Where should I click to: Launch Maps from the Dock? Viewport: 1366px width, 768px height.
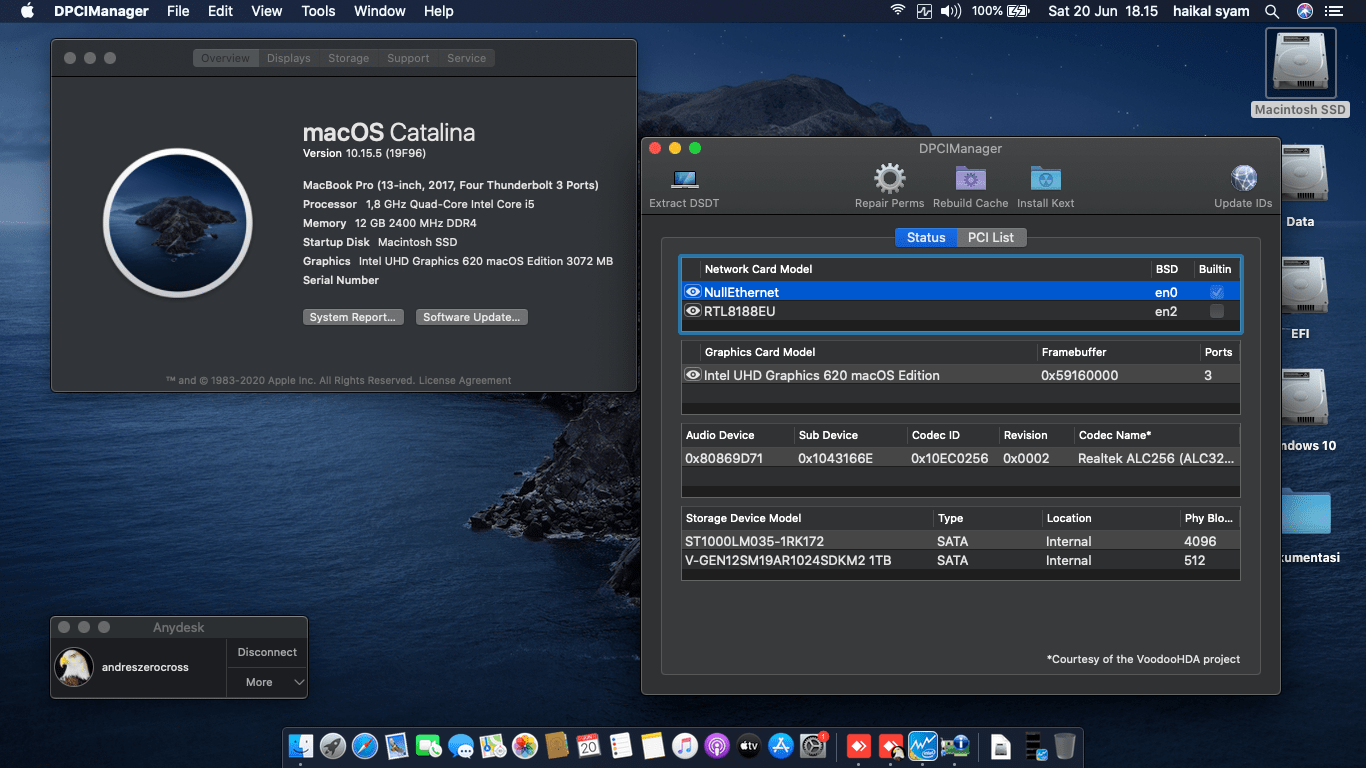493,745
